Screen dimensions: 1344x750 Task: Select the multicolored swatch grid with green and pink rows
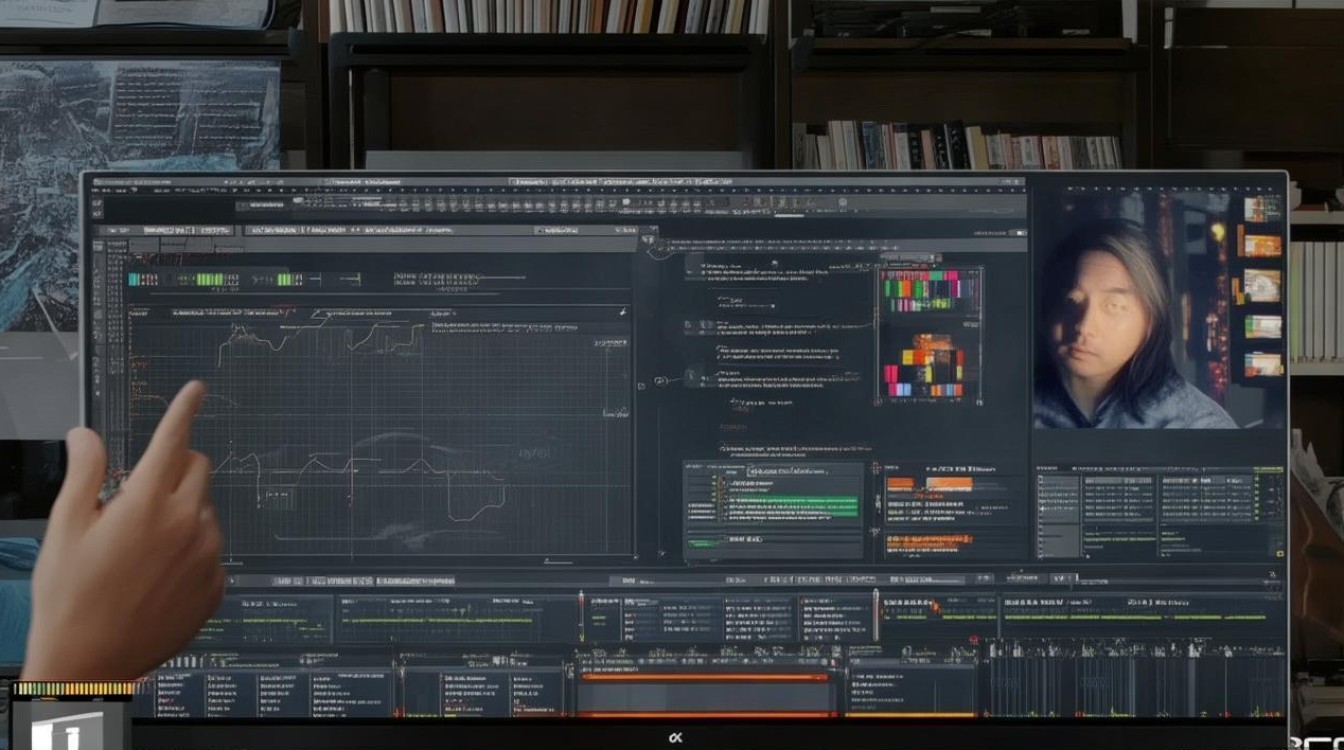[x=931, y=290]
